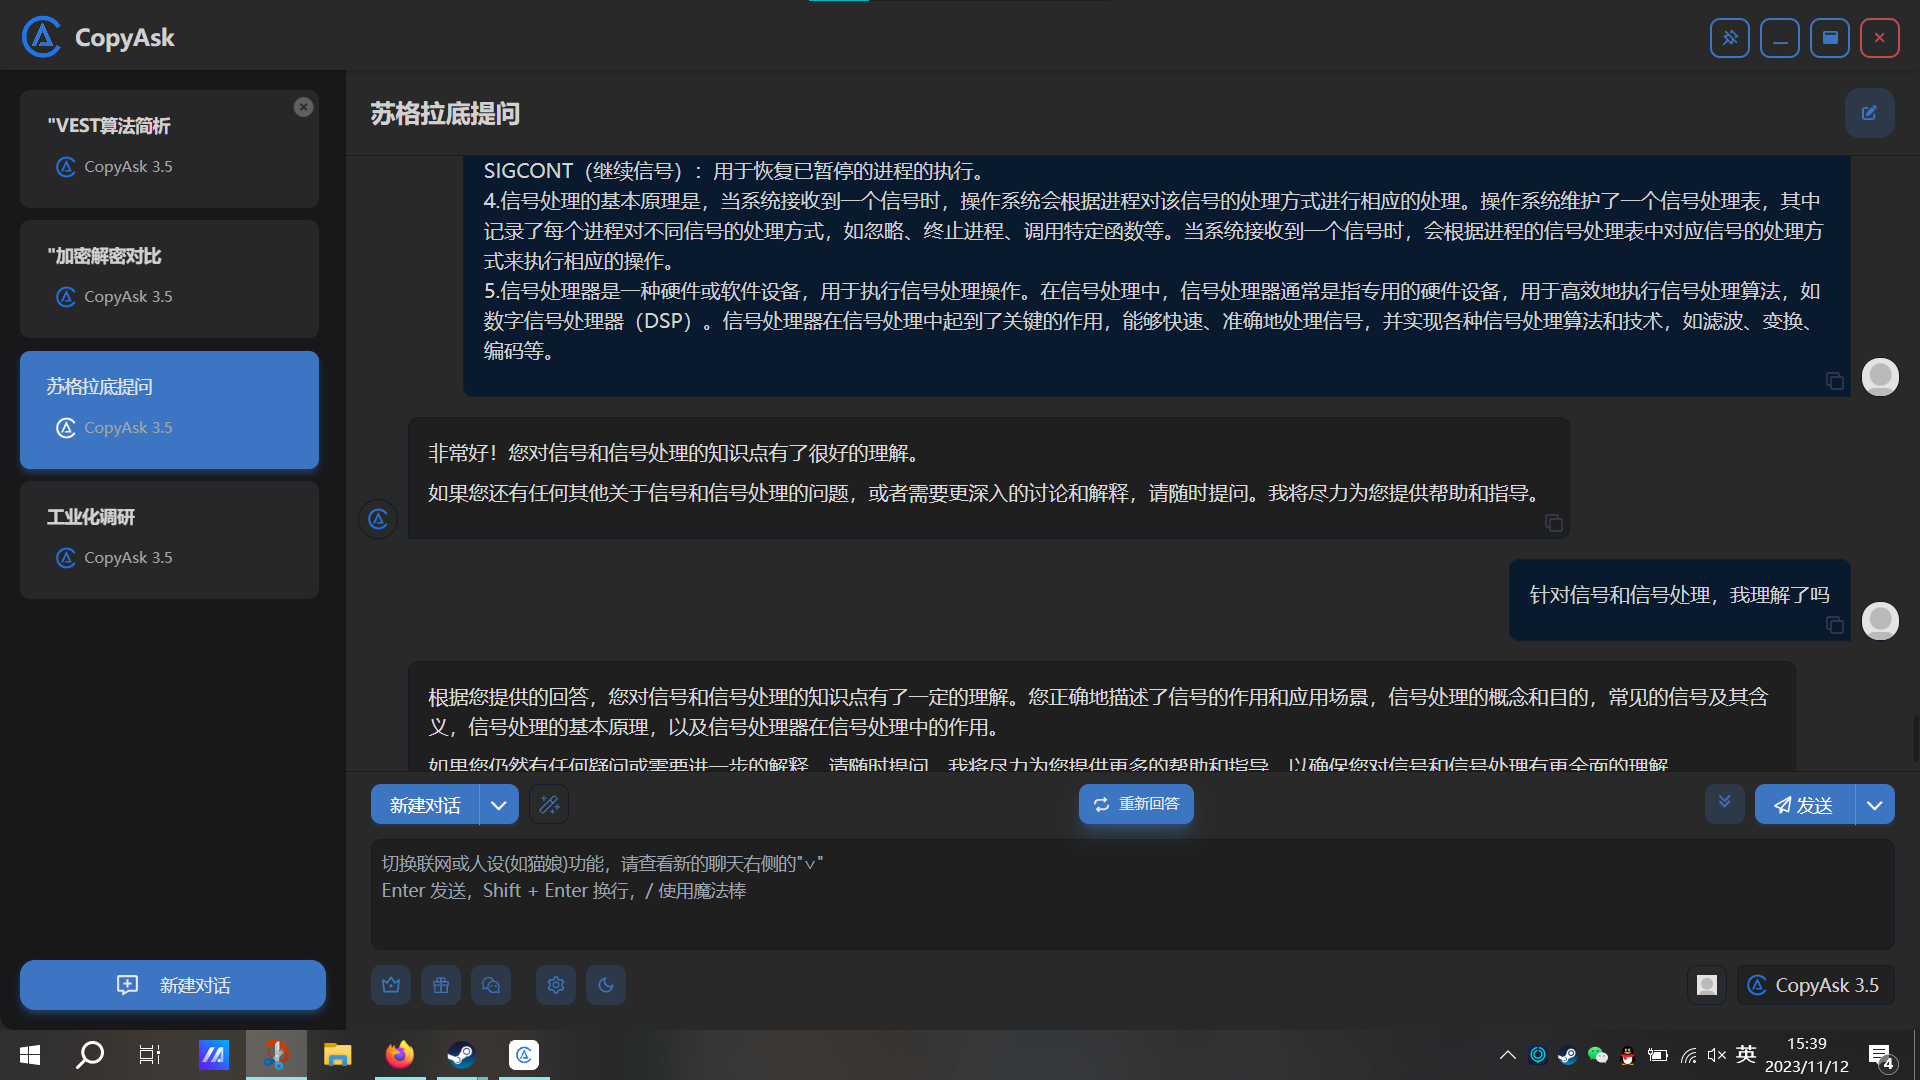Open the "加密解密对比 conversation
The image size is (1920, 1080).
(x=169, y=279)
